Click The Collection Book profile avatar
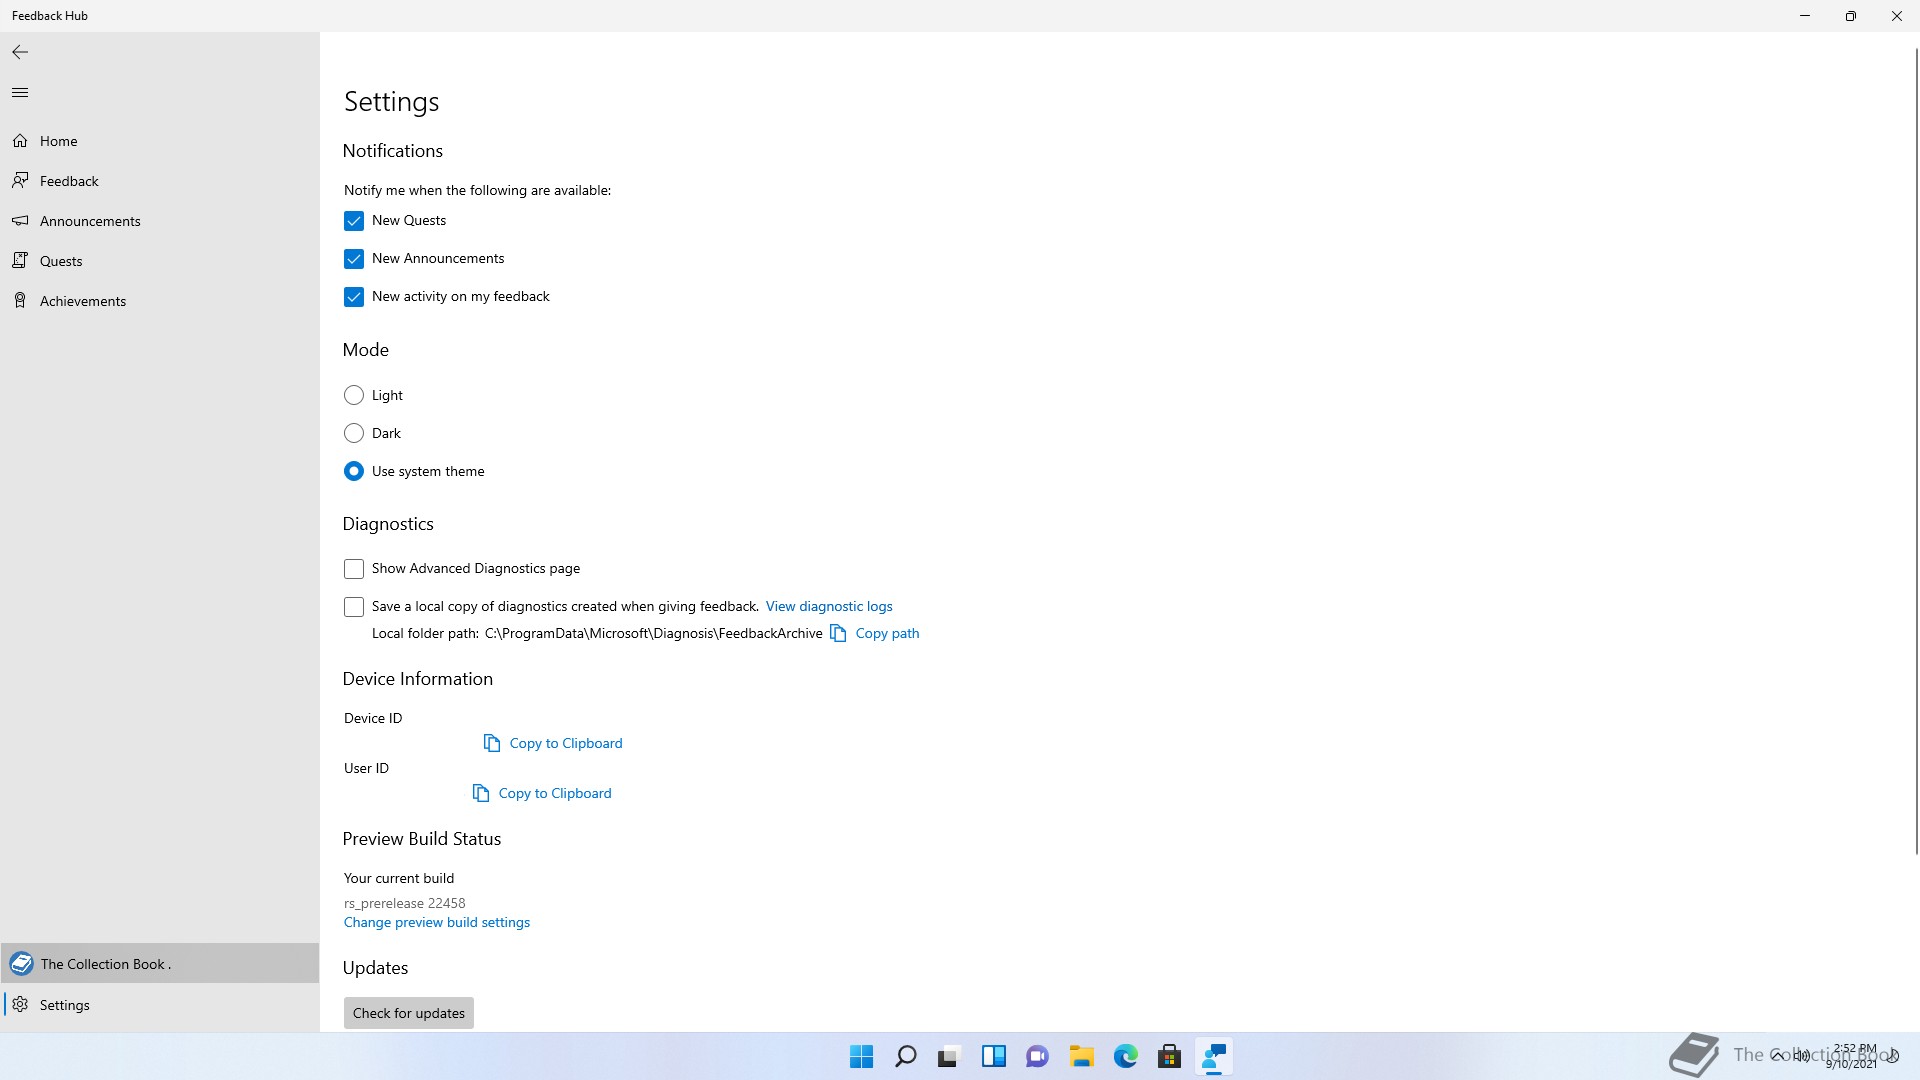1920x1080 pixels. (21, 964)
